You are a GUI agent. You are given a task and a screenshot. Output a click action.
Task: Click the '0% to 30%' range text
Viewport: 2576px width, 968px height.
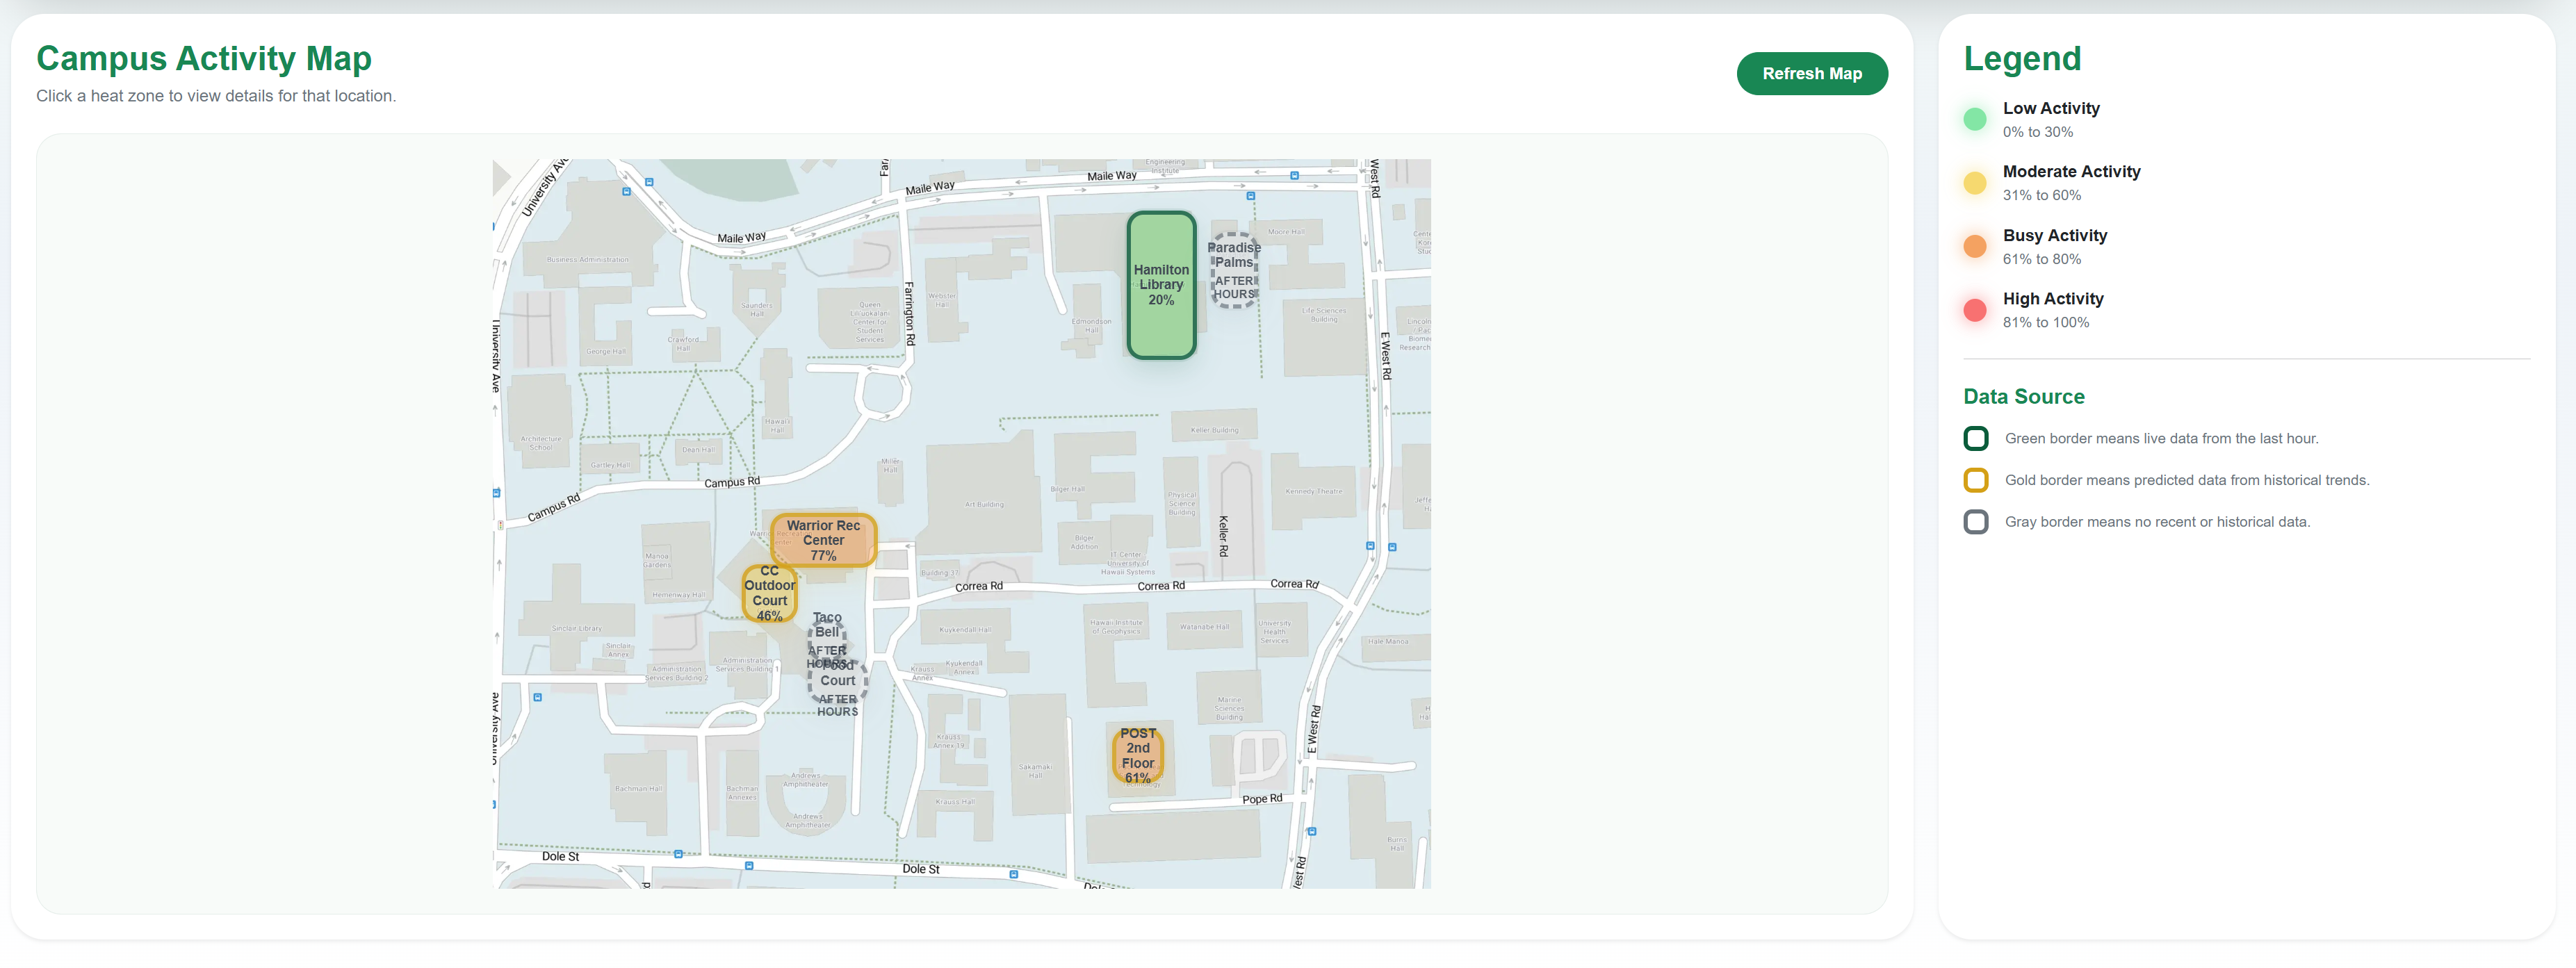[x=2037, y=132]
